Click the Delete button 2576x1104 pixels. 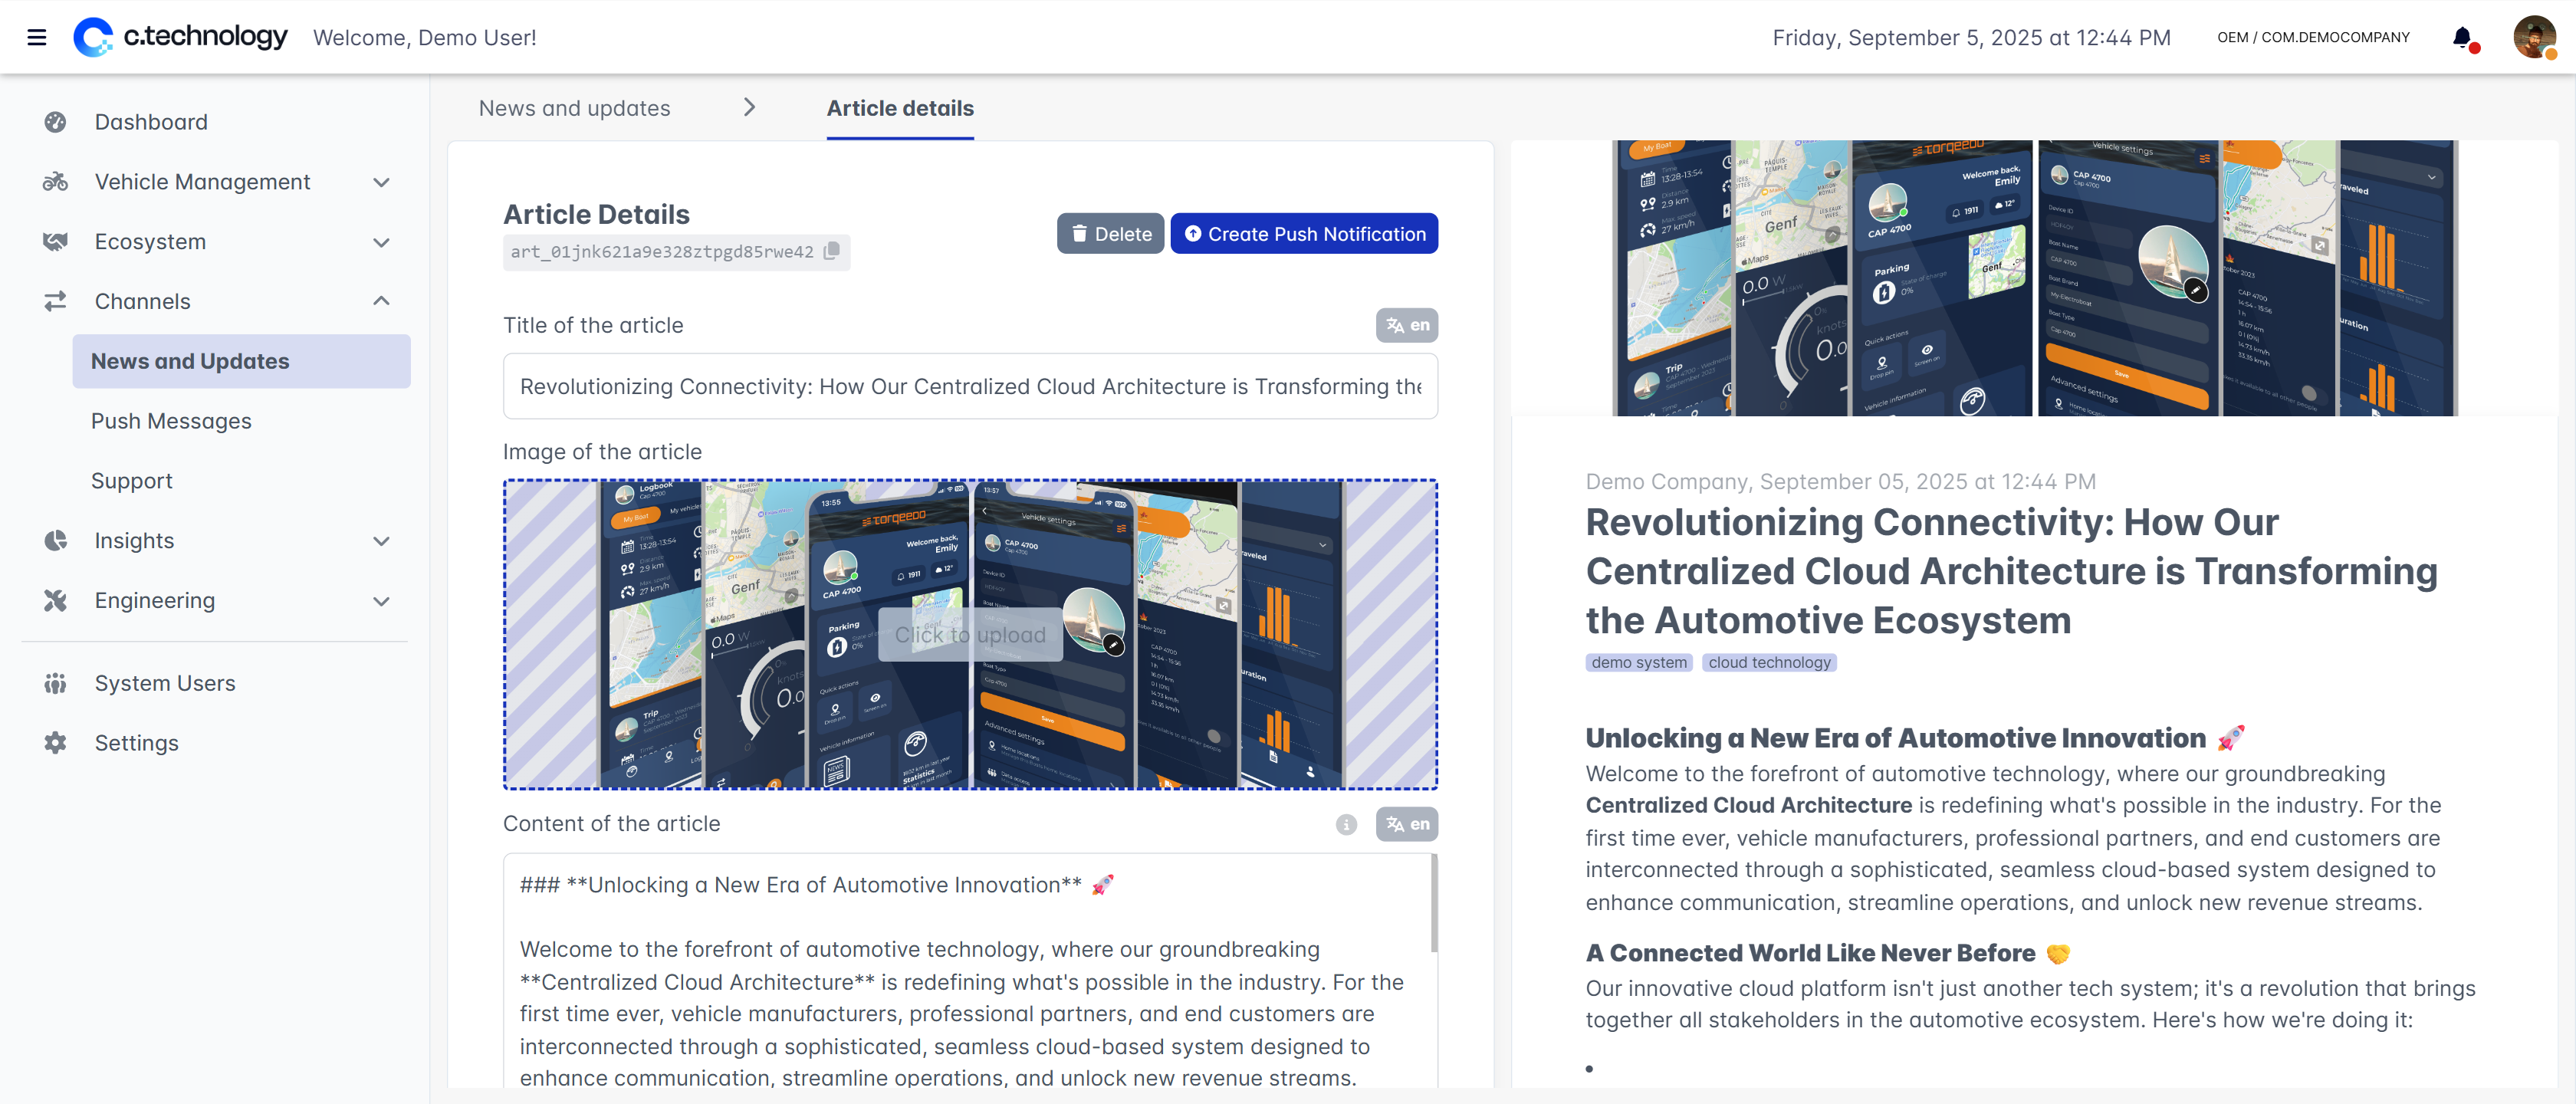click(x=1110, y=234)
